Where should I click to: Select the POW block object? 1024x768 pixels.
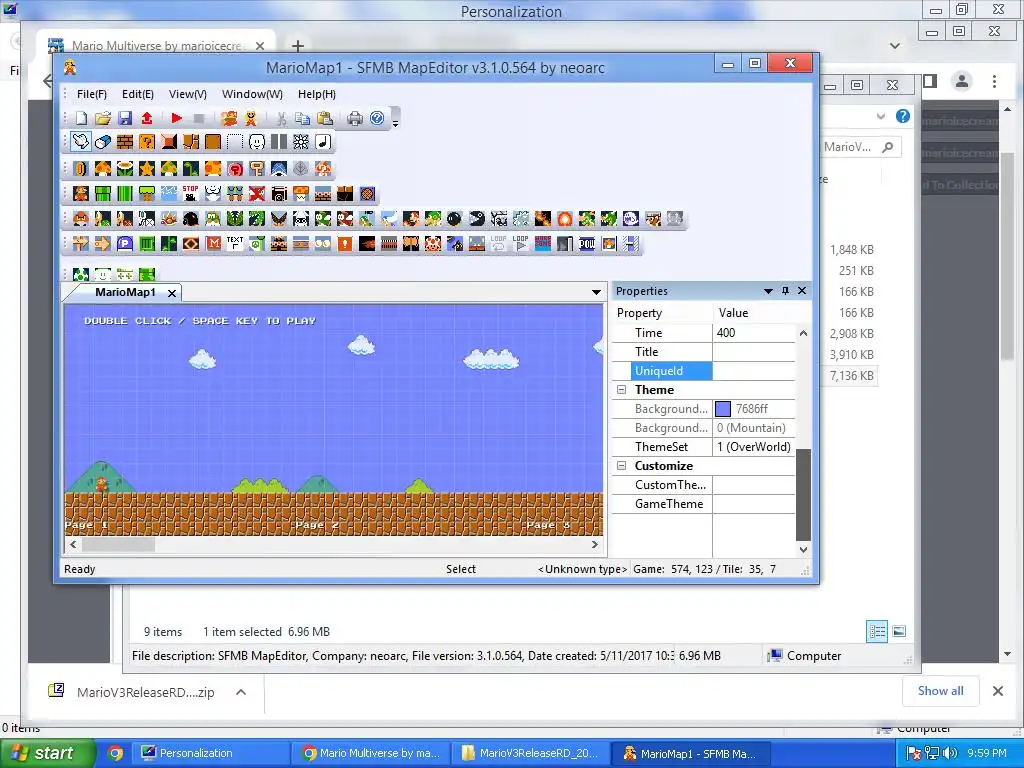(x=587, y=244)
